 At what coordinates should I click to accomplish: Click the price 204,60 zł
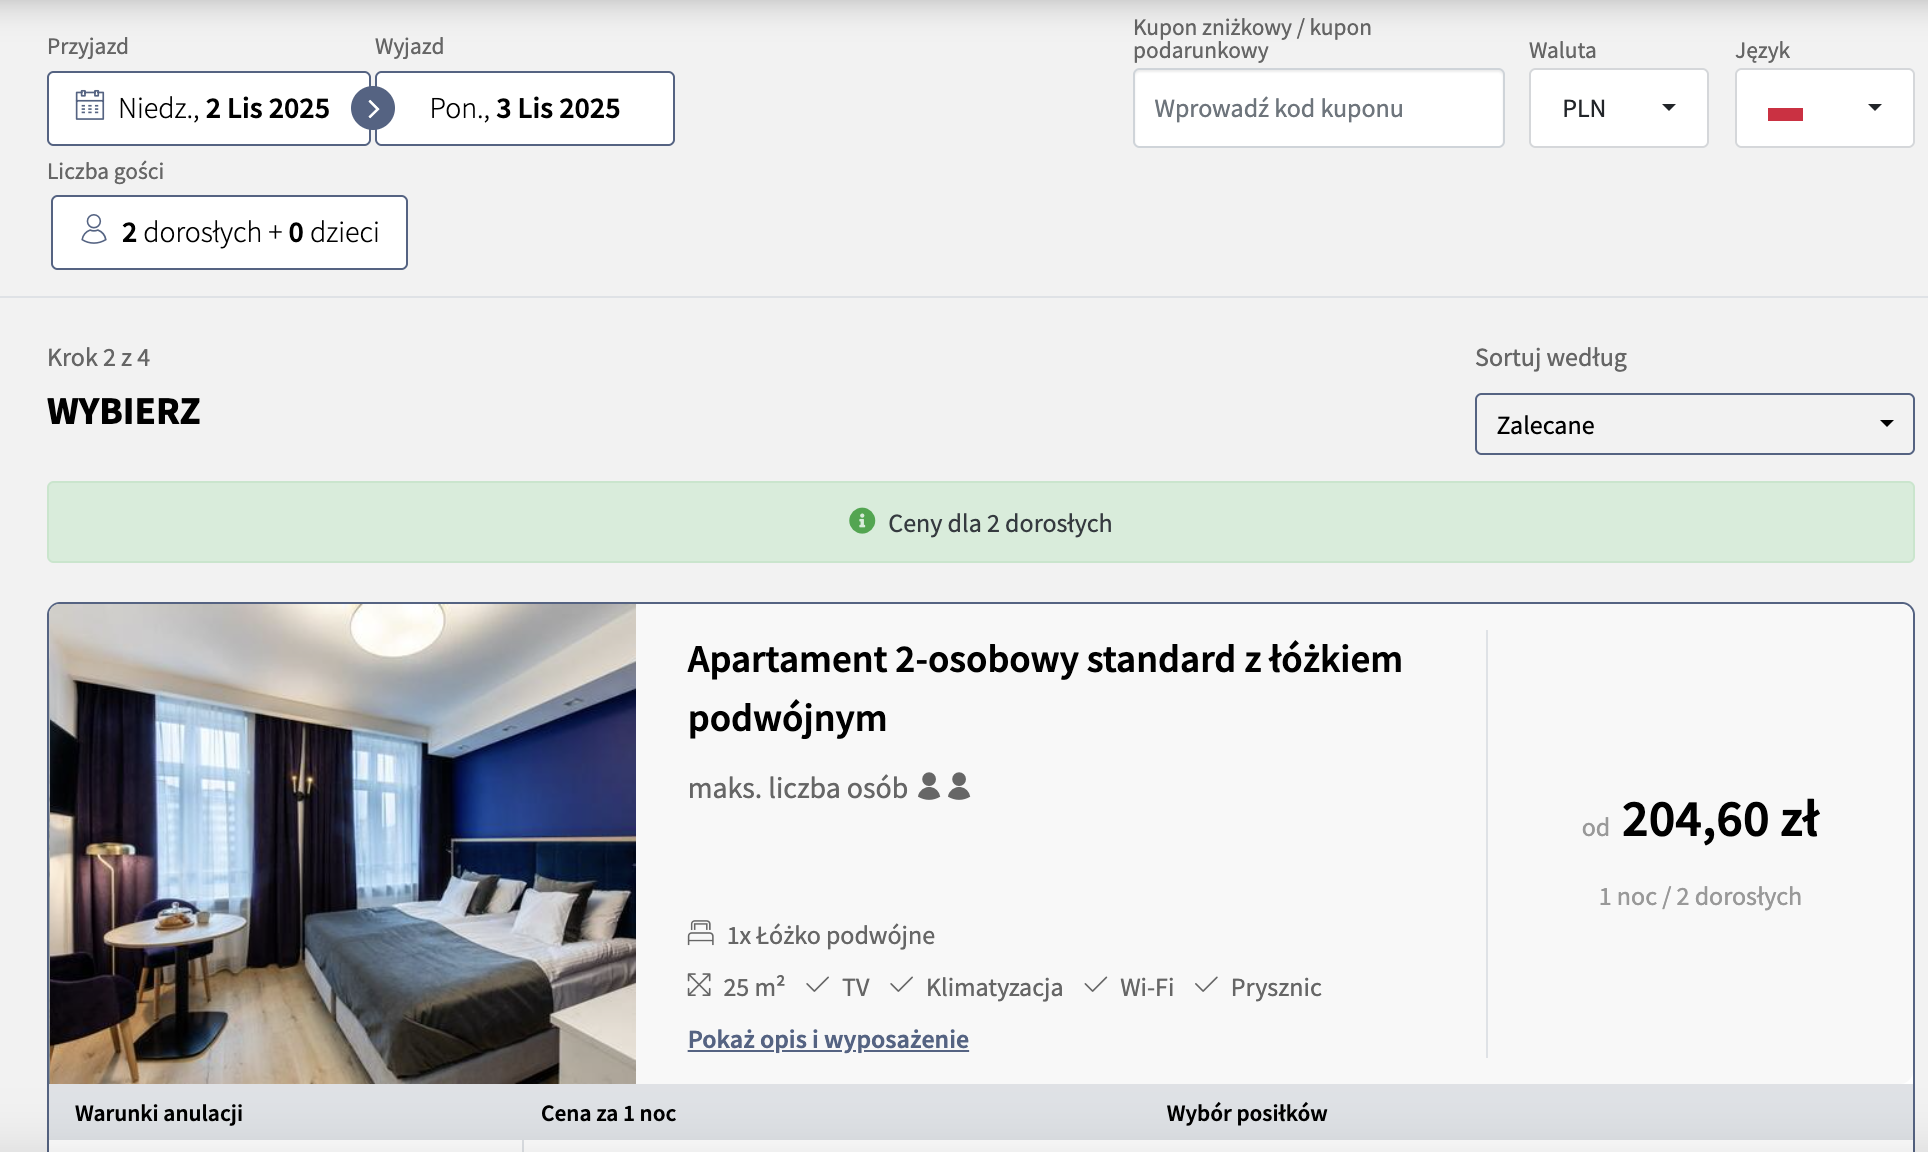coord(1720,820)
